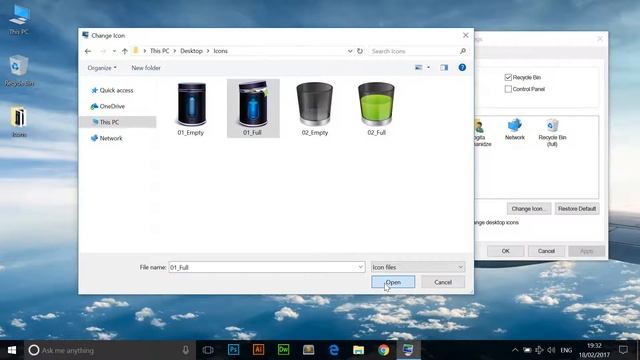Image resolution: width=640 pixels, height=360 pixels.
Task: Close the Change Icon dialog
Action: pyautogui.click(x=465, y=36)
